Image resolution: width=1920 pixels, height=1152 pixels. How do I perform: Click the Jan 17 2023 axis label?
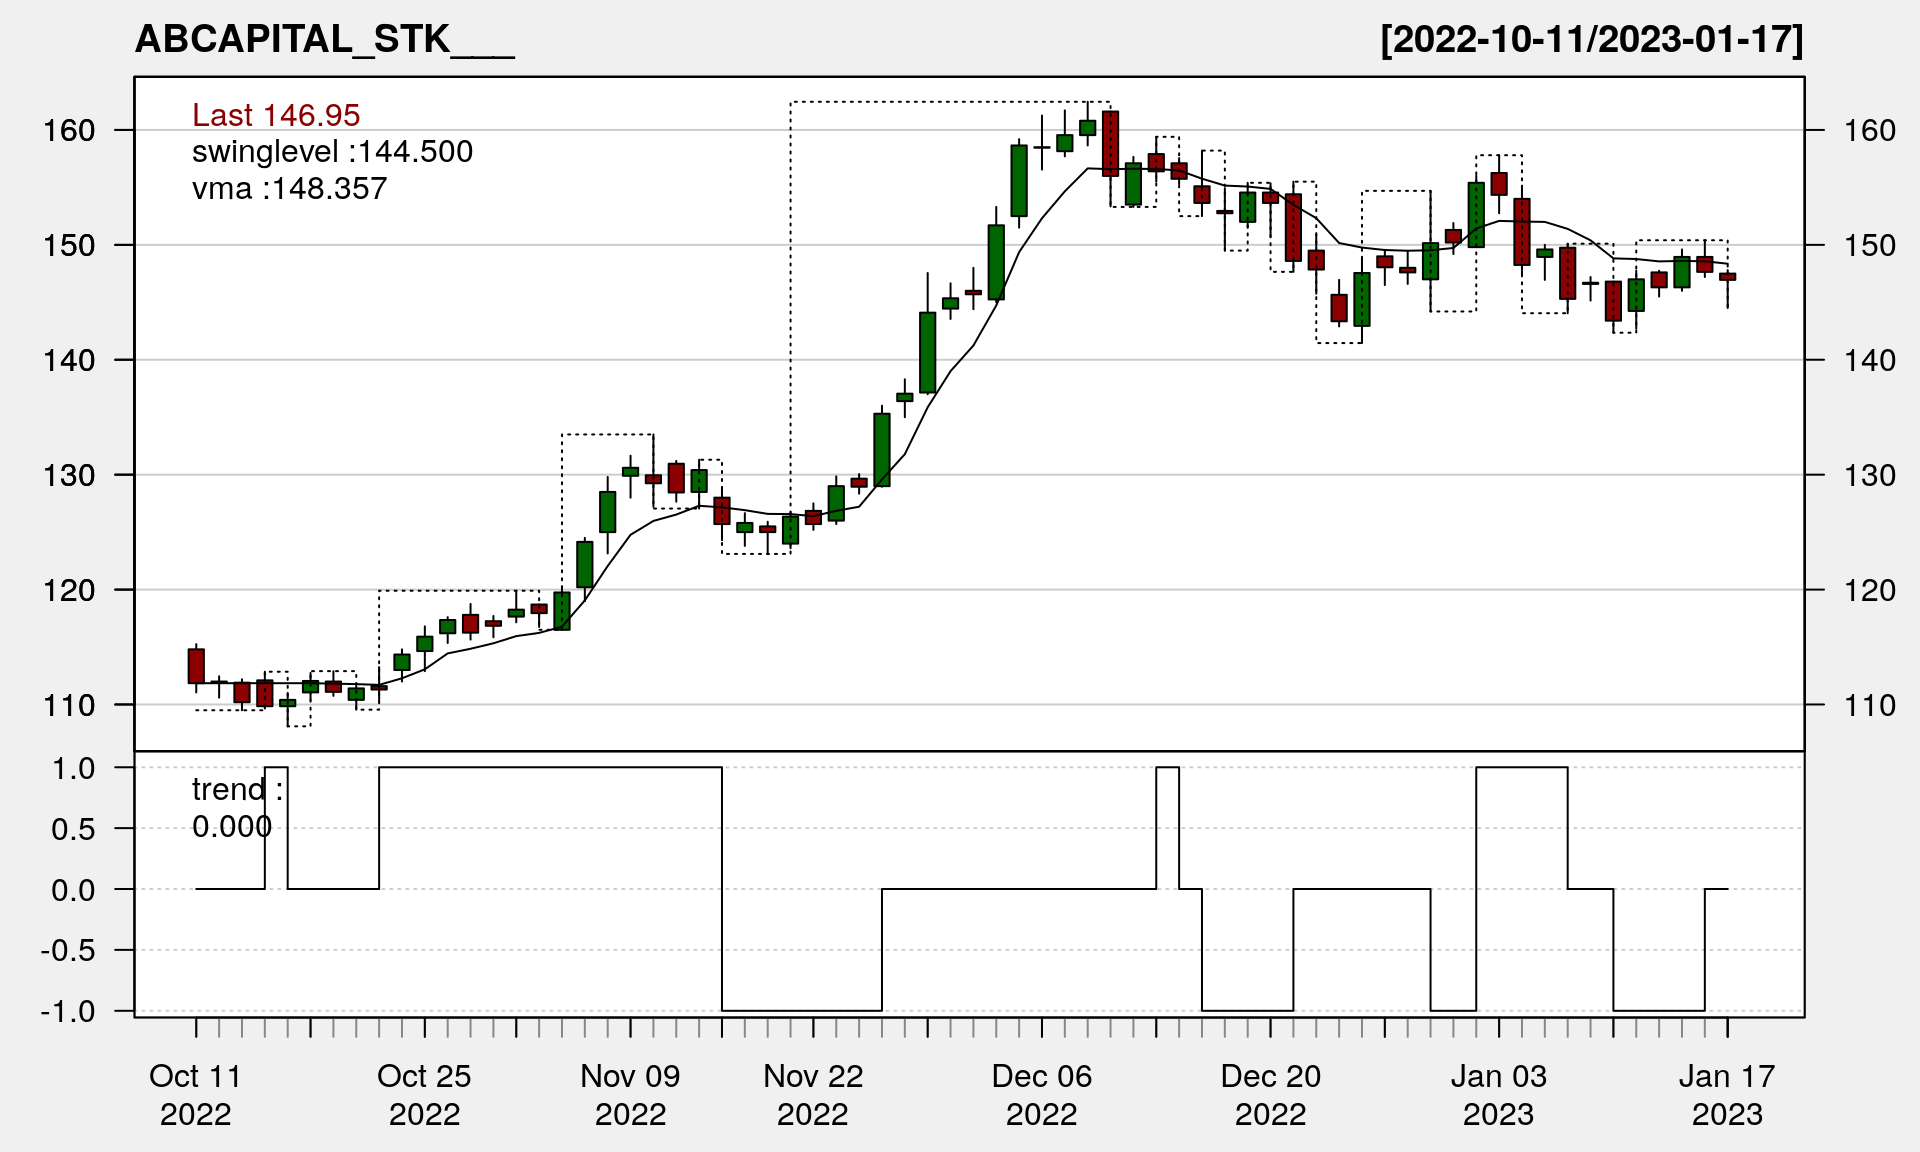(x=1727, y=1095)
